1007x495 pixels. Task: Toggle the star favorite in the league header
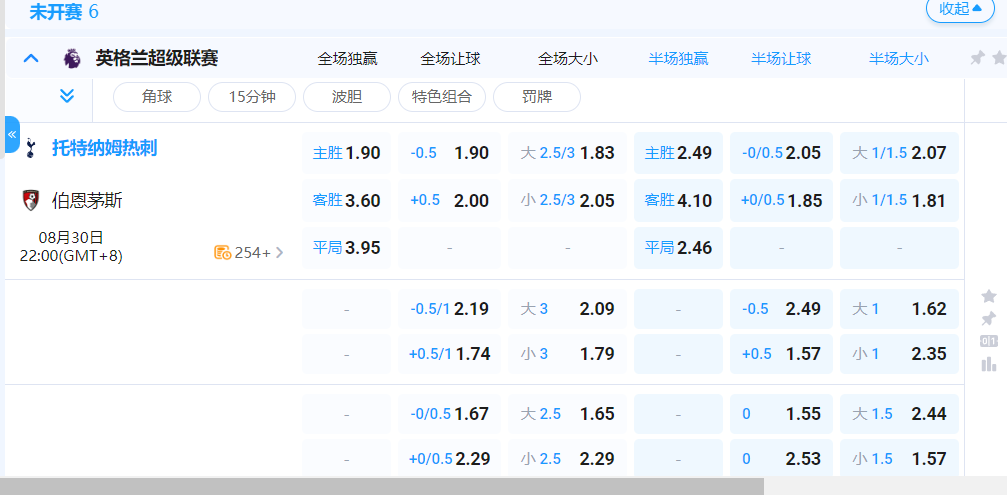[998, 58]
